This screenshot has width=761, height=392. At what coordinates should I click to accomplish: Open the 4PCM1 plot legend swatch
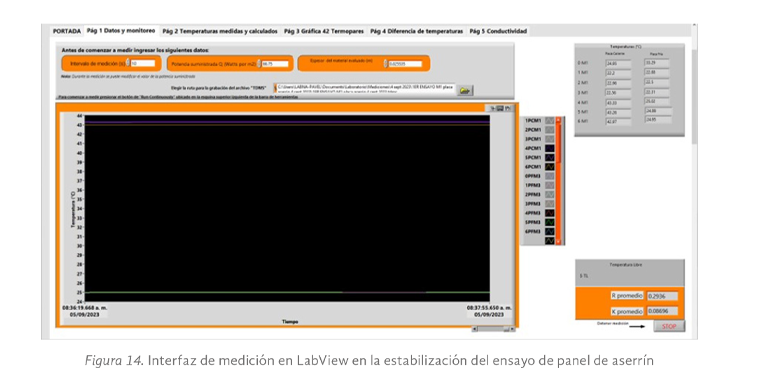point(549,148)
